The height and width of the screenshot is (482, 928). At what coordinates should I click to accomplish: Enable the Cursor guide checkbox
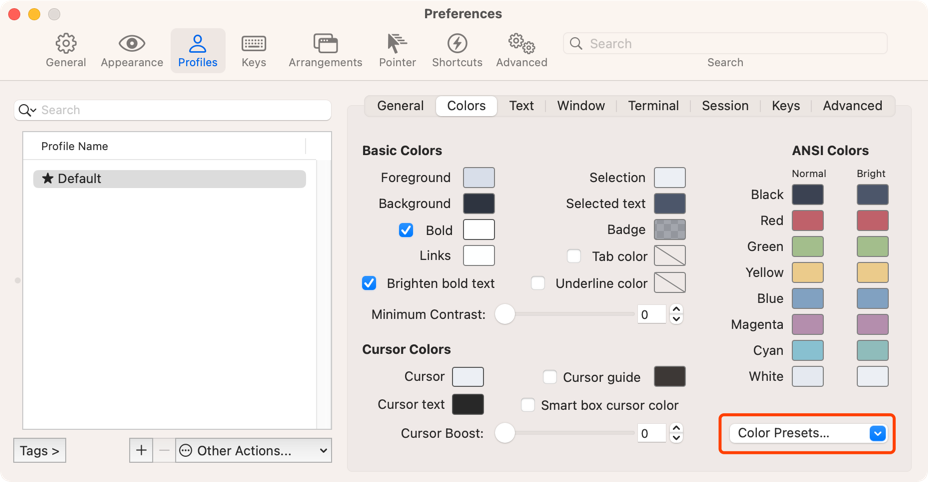coord(550,377)
